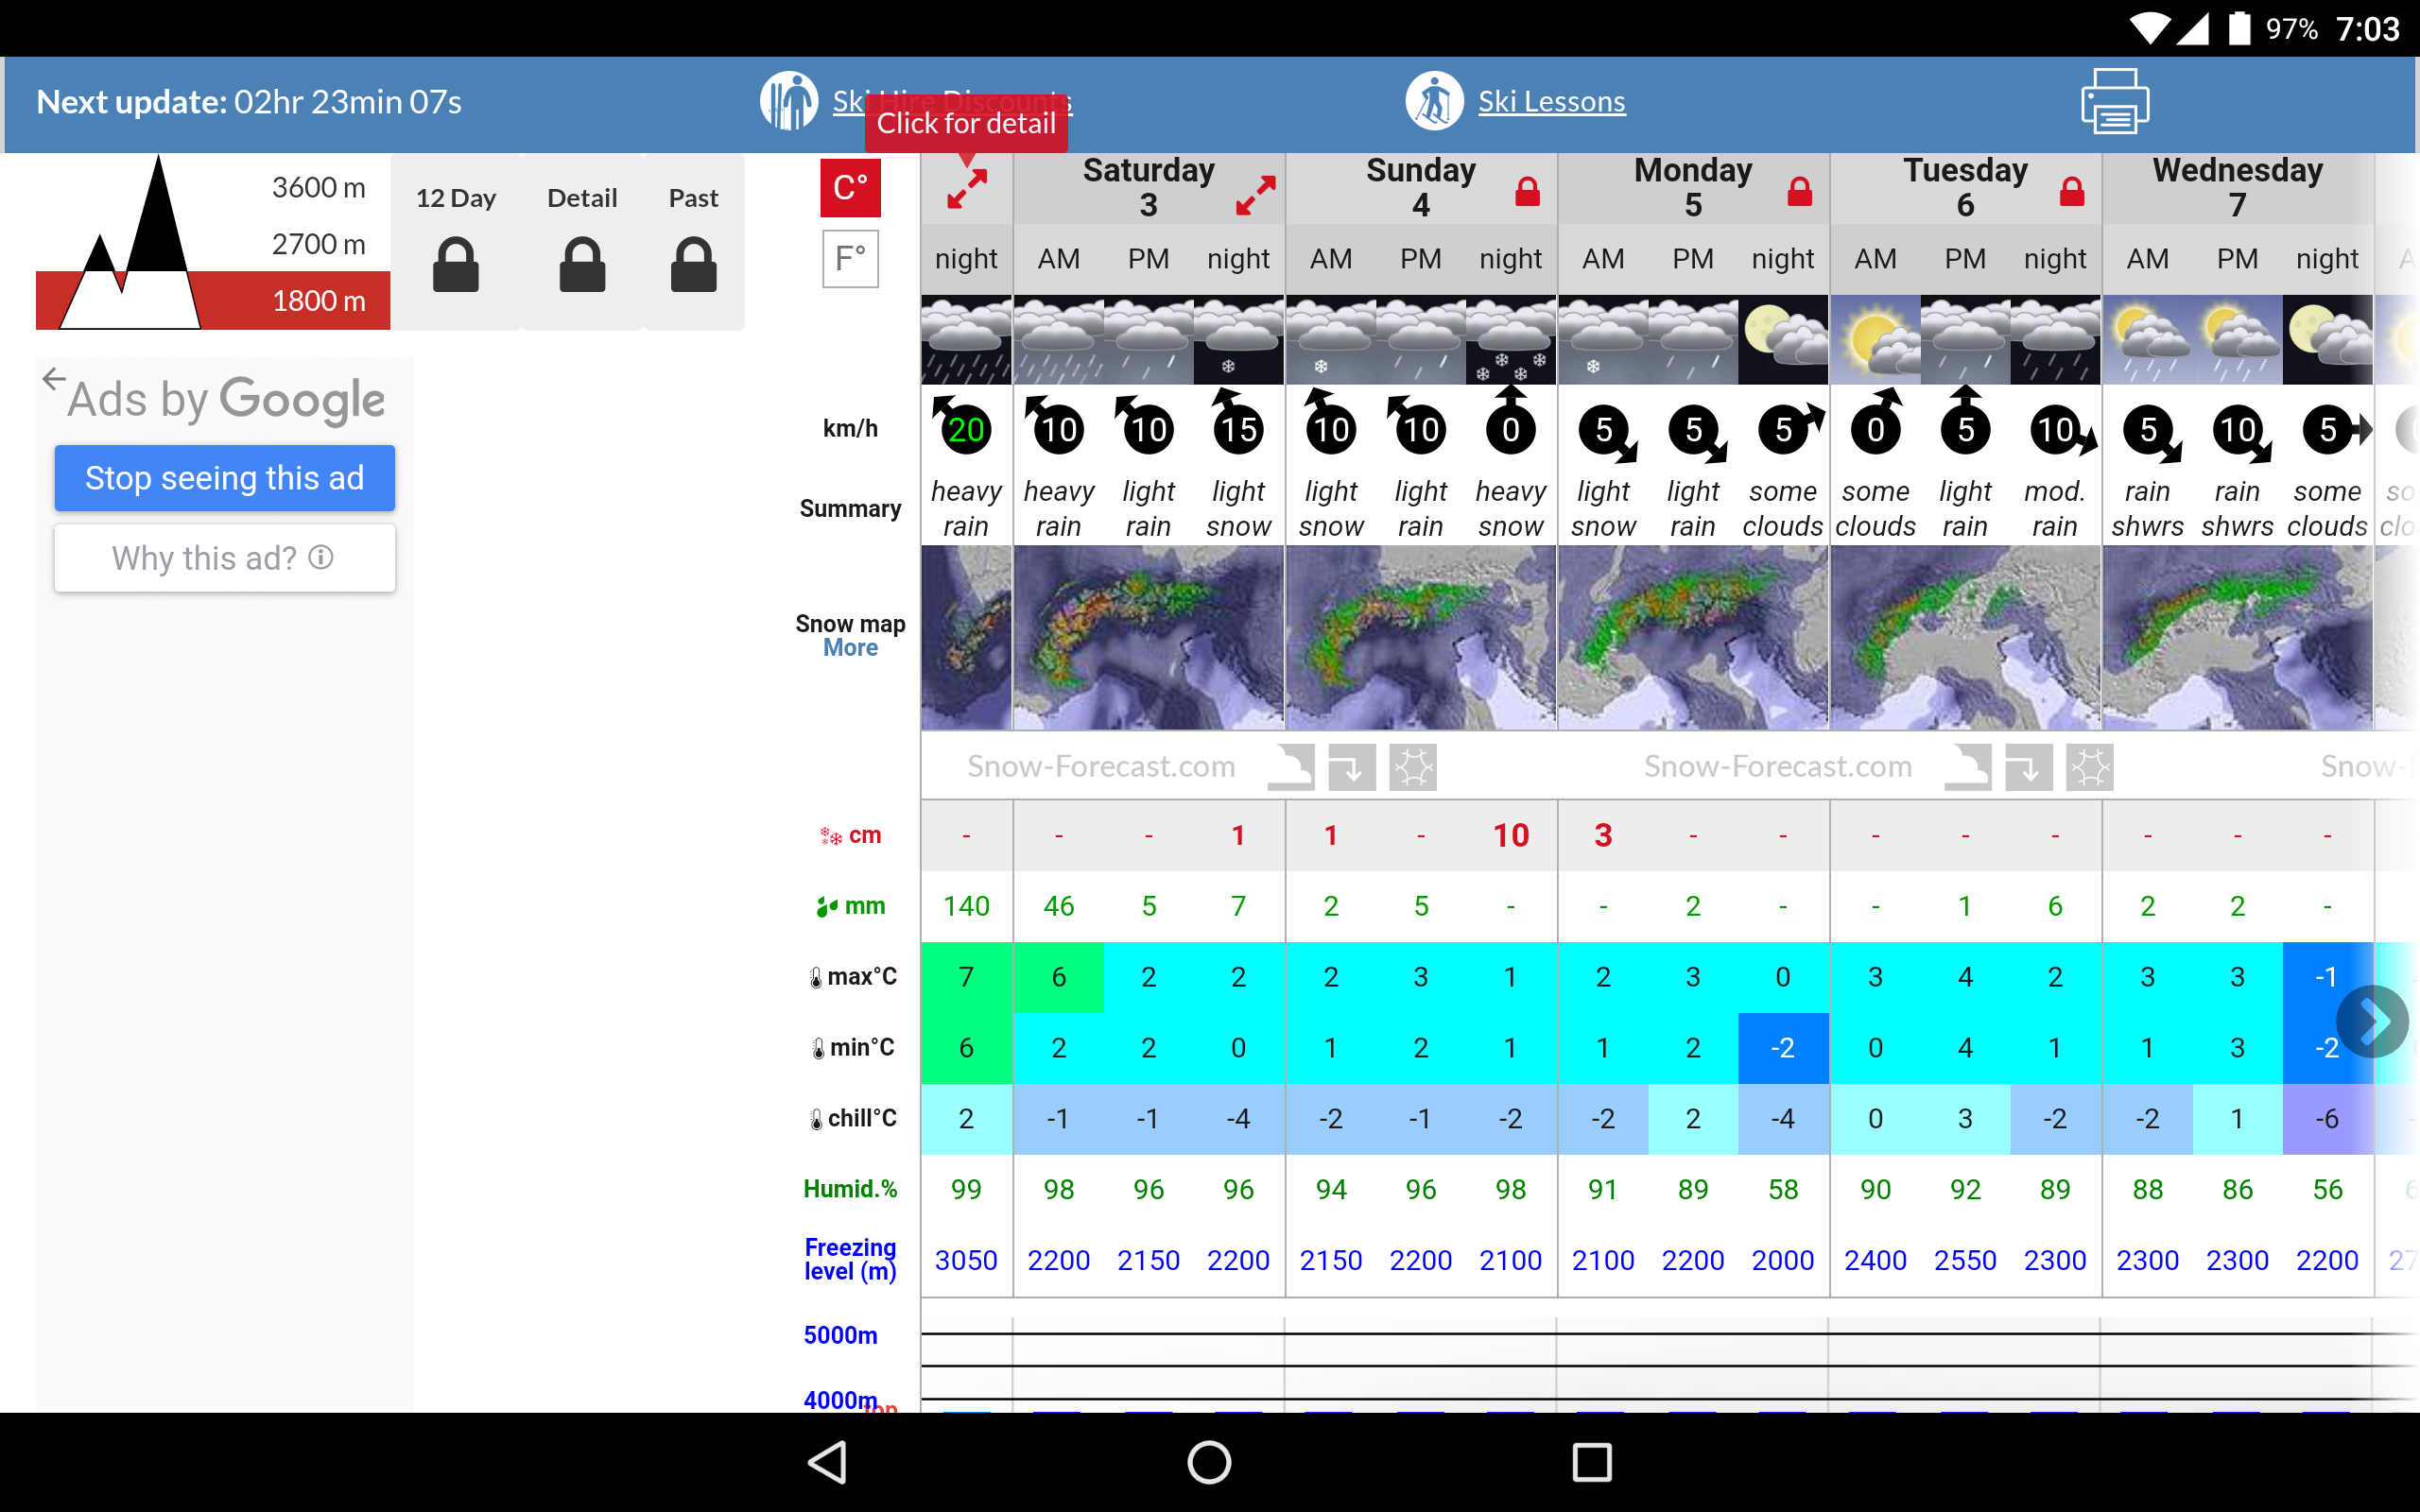Open the More link under Snow map
This screenshot has height=1512, width=2420.
click(x=850, y=648)
